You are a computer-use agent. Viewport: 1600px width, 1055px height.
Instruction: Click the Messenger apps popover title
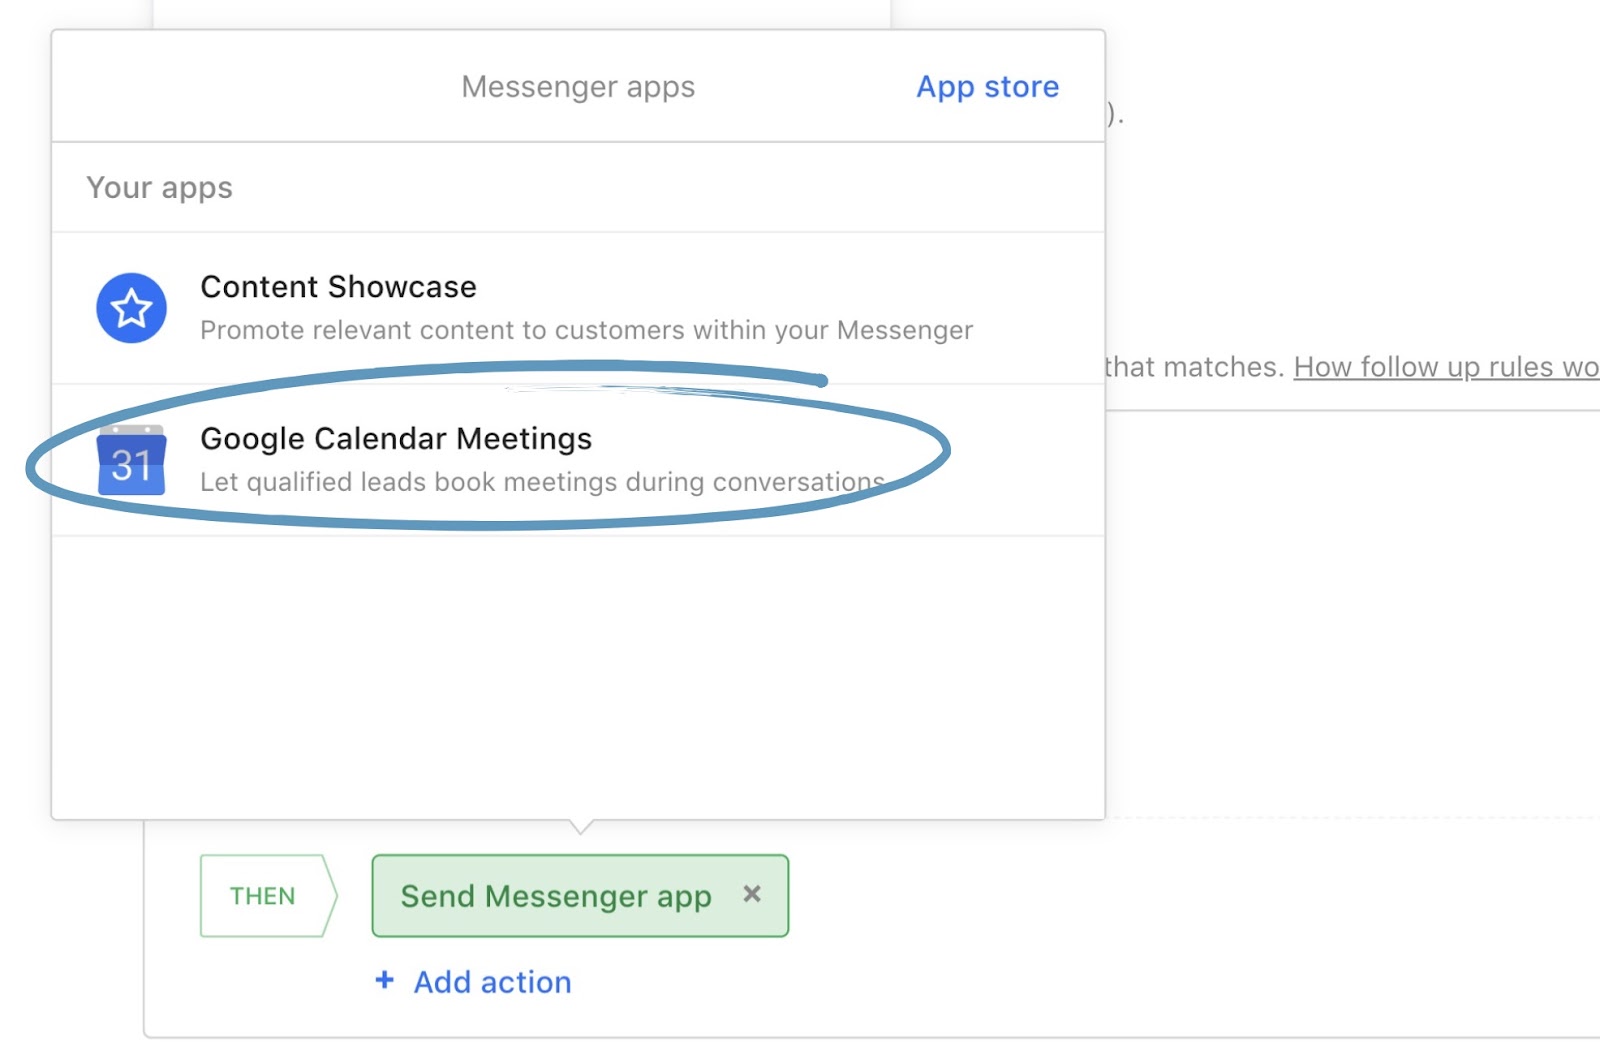point(578,87)
